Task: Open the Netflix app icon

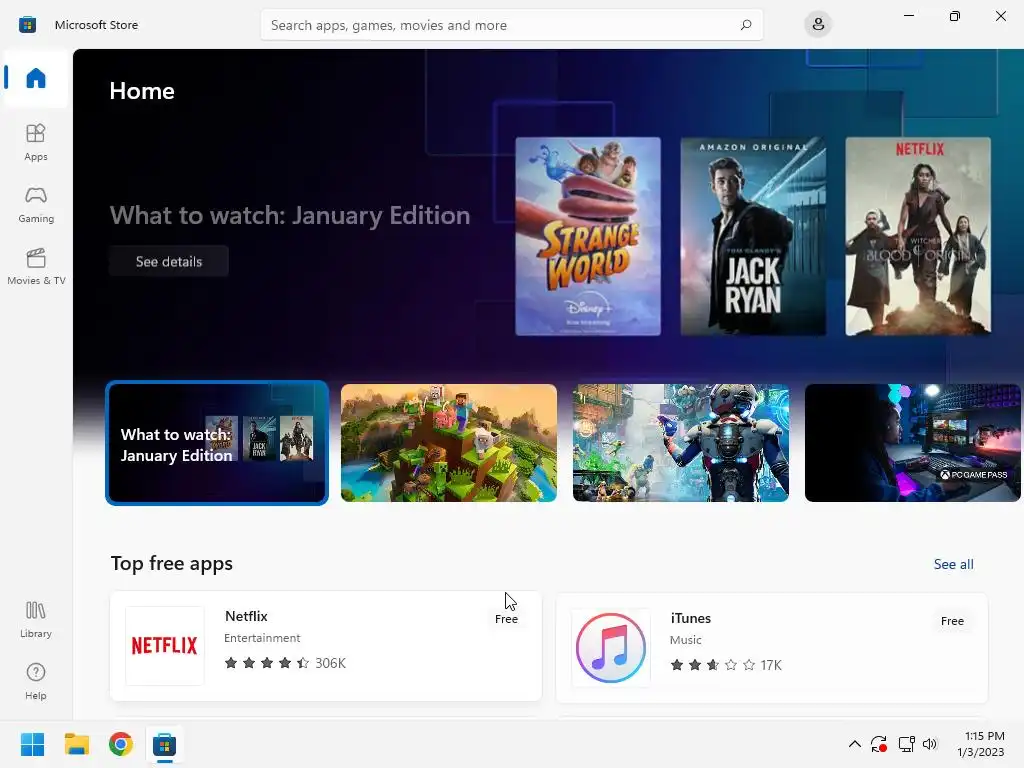Action: coord(165,646)
